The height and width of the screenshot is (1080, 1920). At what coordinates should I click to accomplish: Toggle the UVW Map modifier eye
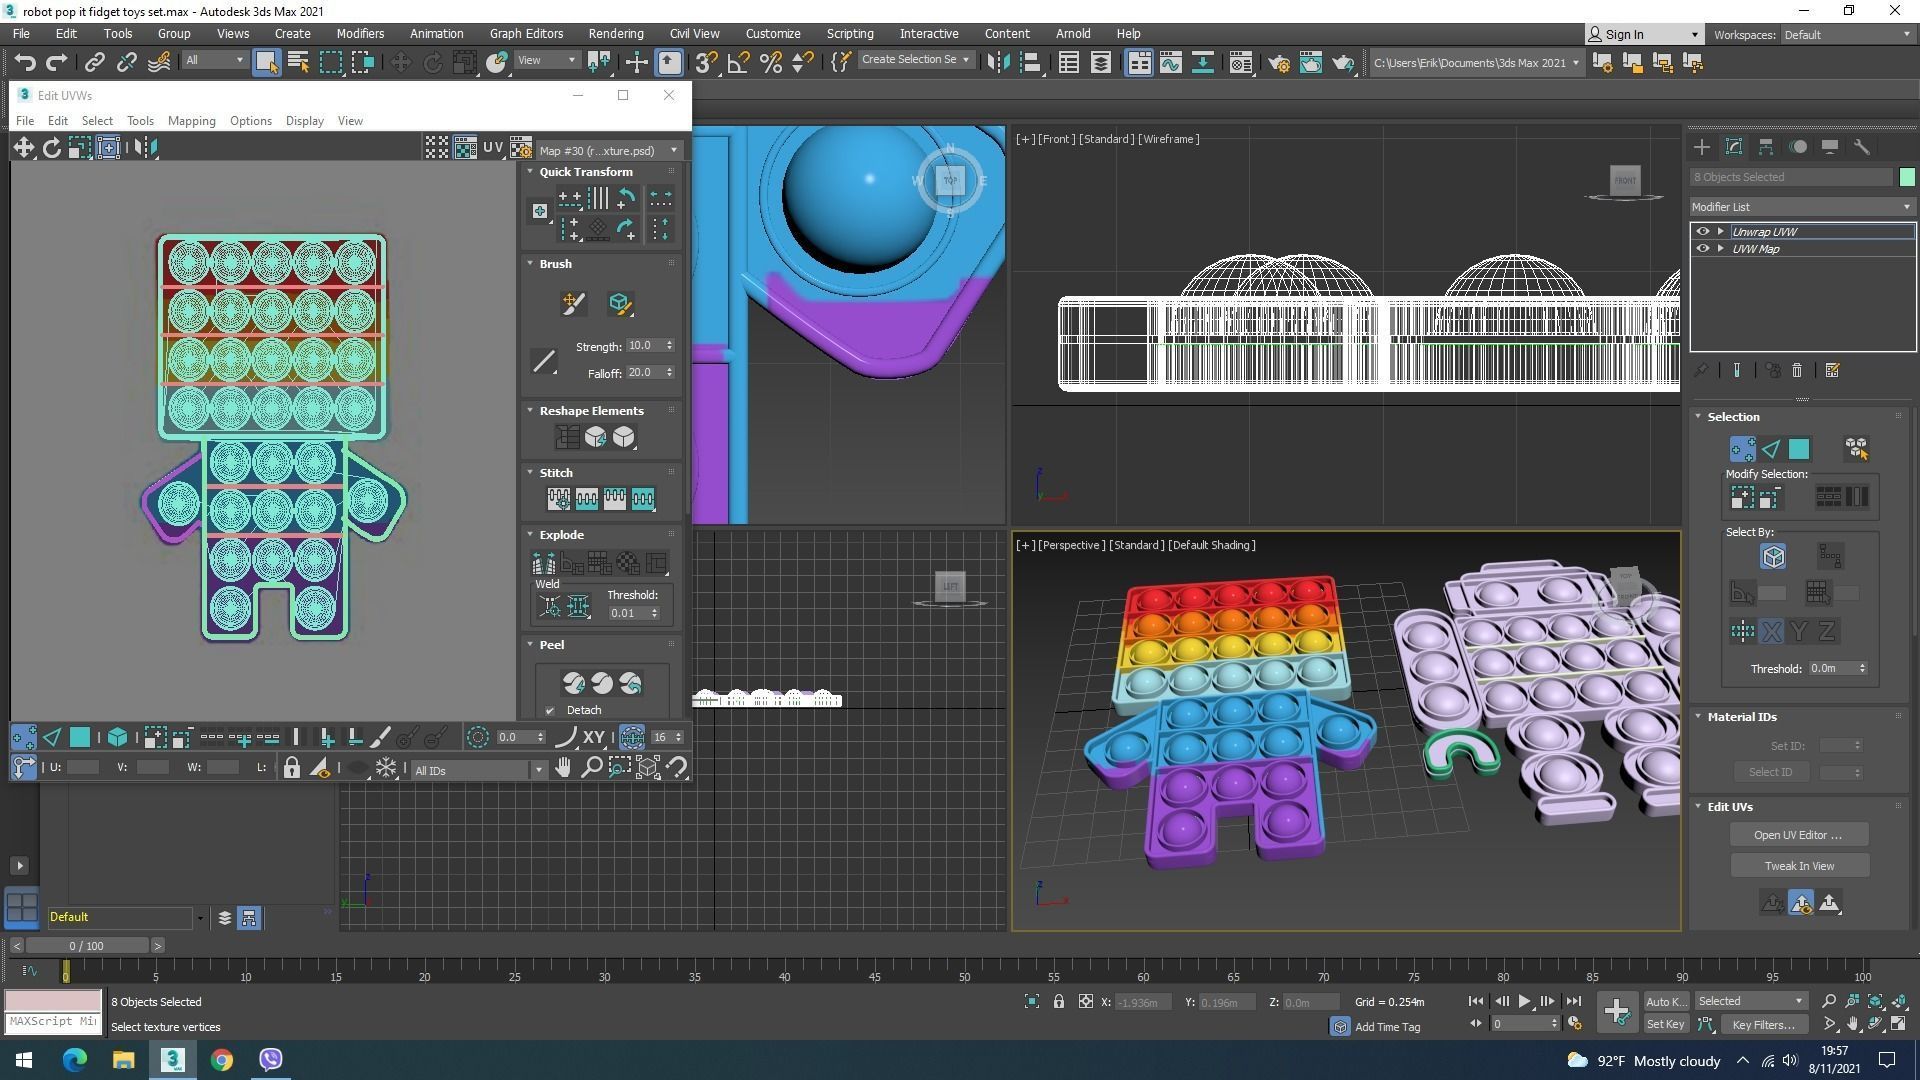tap(1702, 249)
